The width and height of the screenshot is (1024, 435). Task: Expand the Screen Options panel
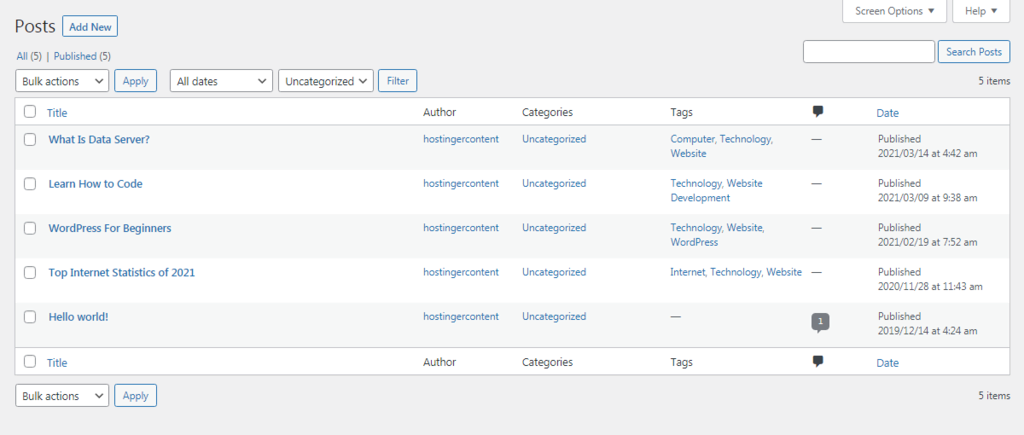point(894,11)
